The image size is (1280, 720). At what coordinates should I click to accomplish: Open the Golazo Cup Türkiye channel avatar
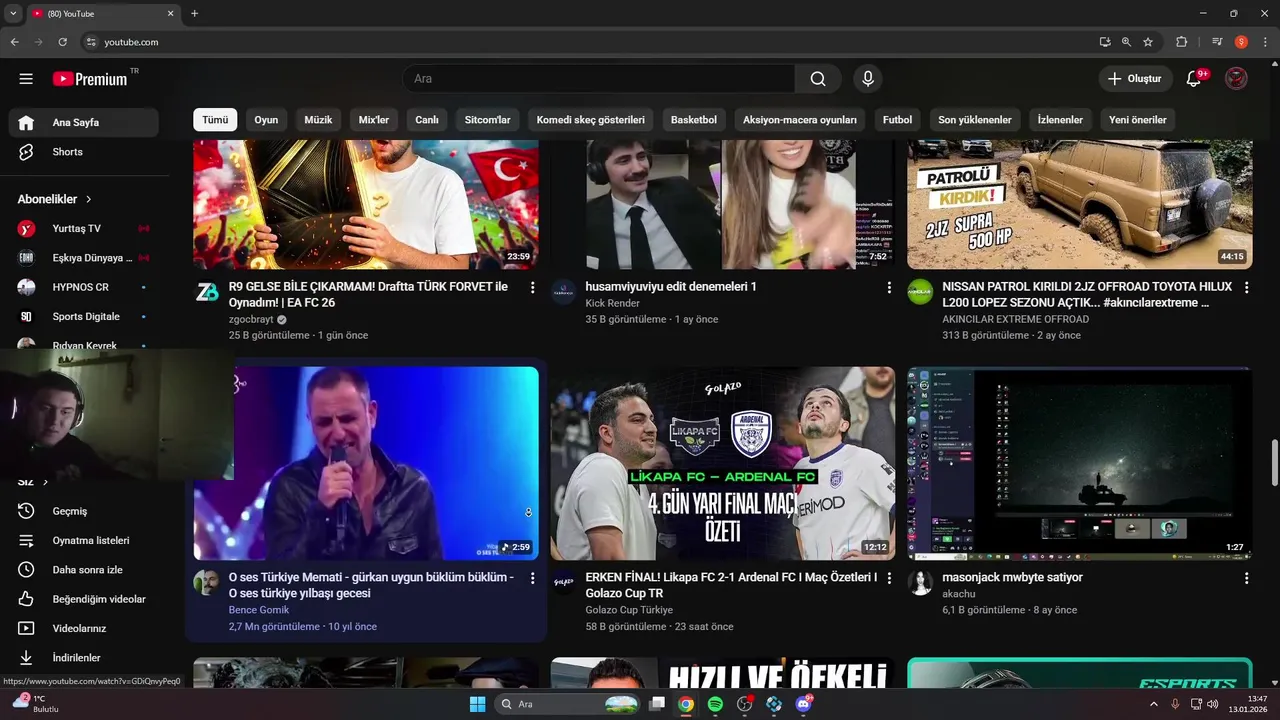click(563, 583)
